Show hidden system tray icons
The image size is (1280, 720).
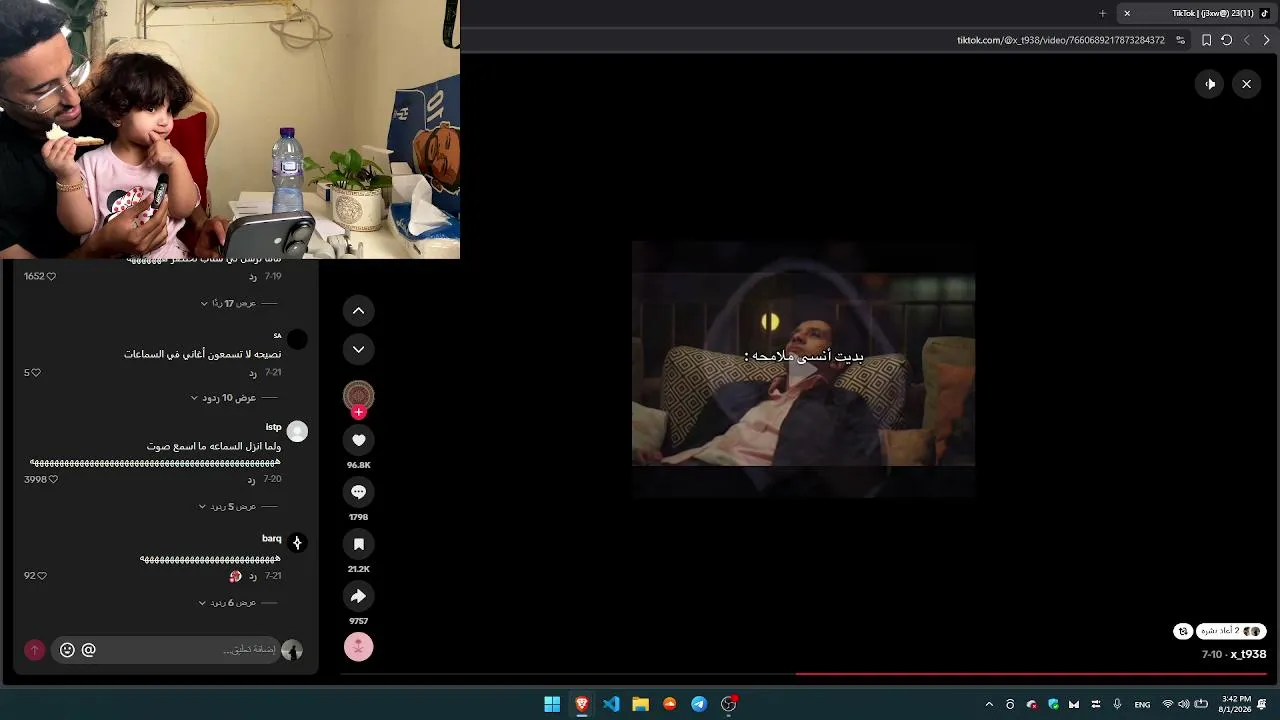[x=989, y=704]
